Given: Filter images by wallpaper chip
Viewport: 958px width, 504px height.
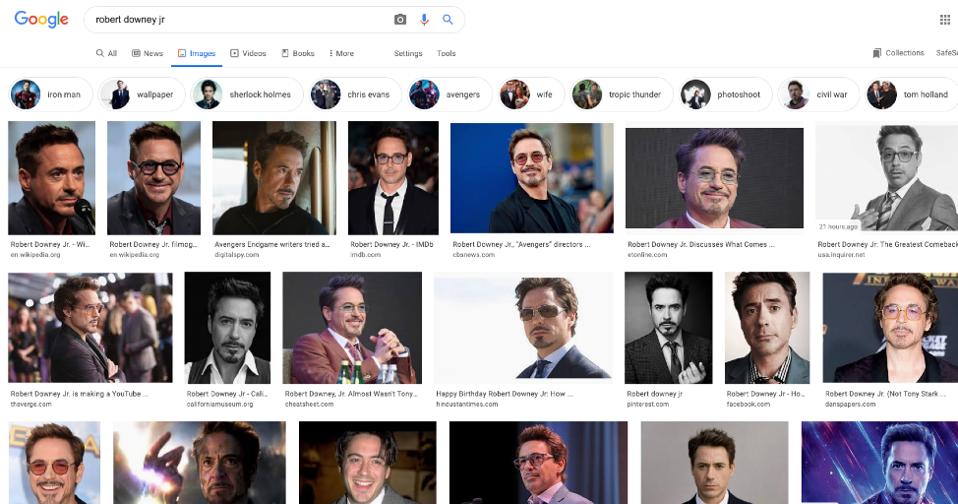Looking at the screenshot, I should (141, 95).
